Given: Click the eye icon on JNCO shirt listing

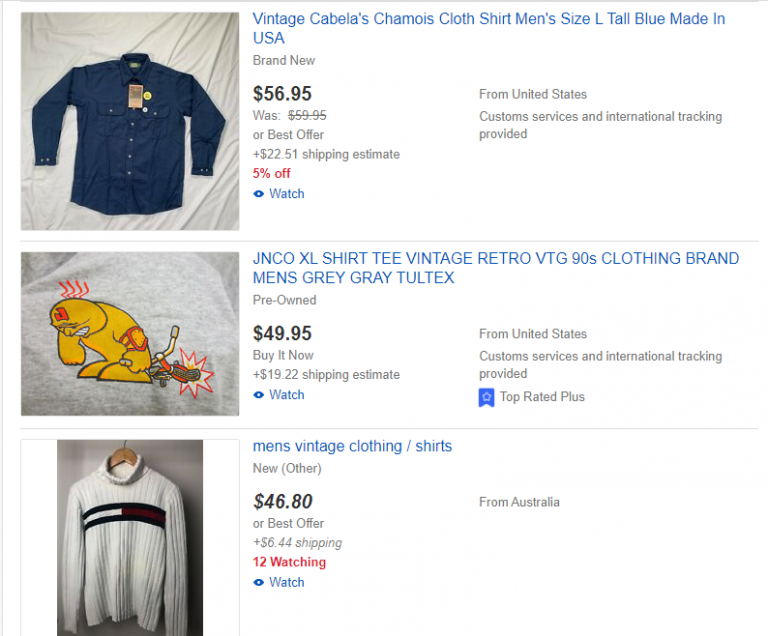Looking at the screenshot, I should tap(259, 395).
